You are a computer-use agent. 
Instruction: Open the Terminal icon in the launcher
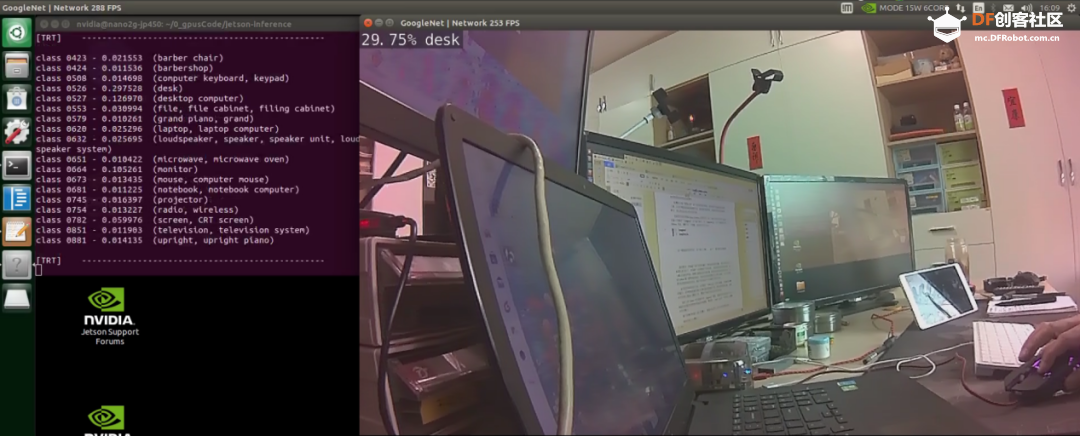coord(17,165)
